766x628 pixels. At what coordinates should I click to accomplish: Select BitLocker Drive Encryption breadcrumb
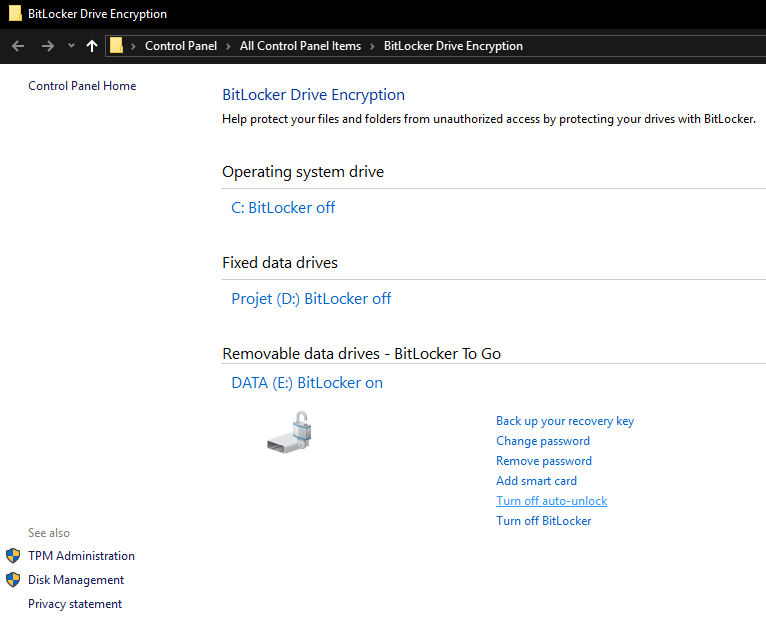point(453,46)
